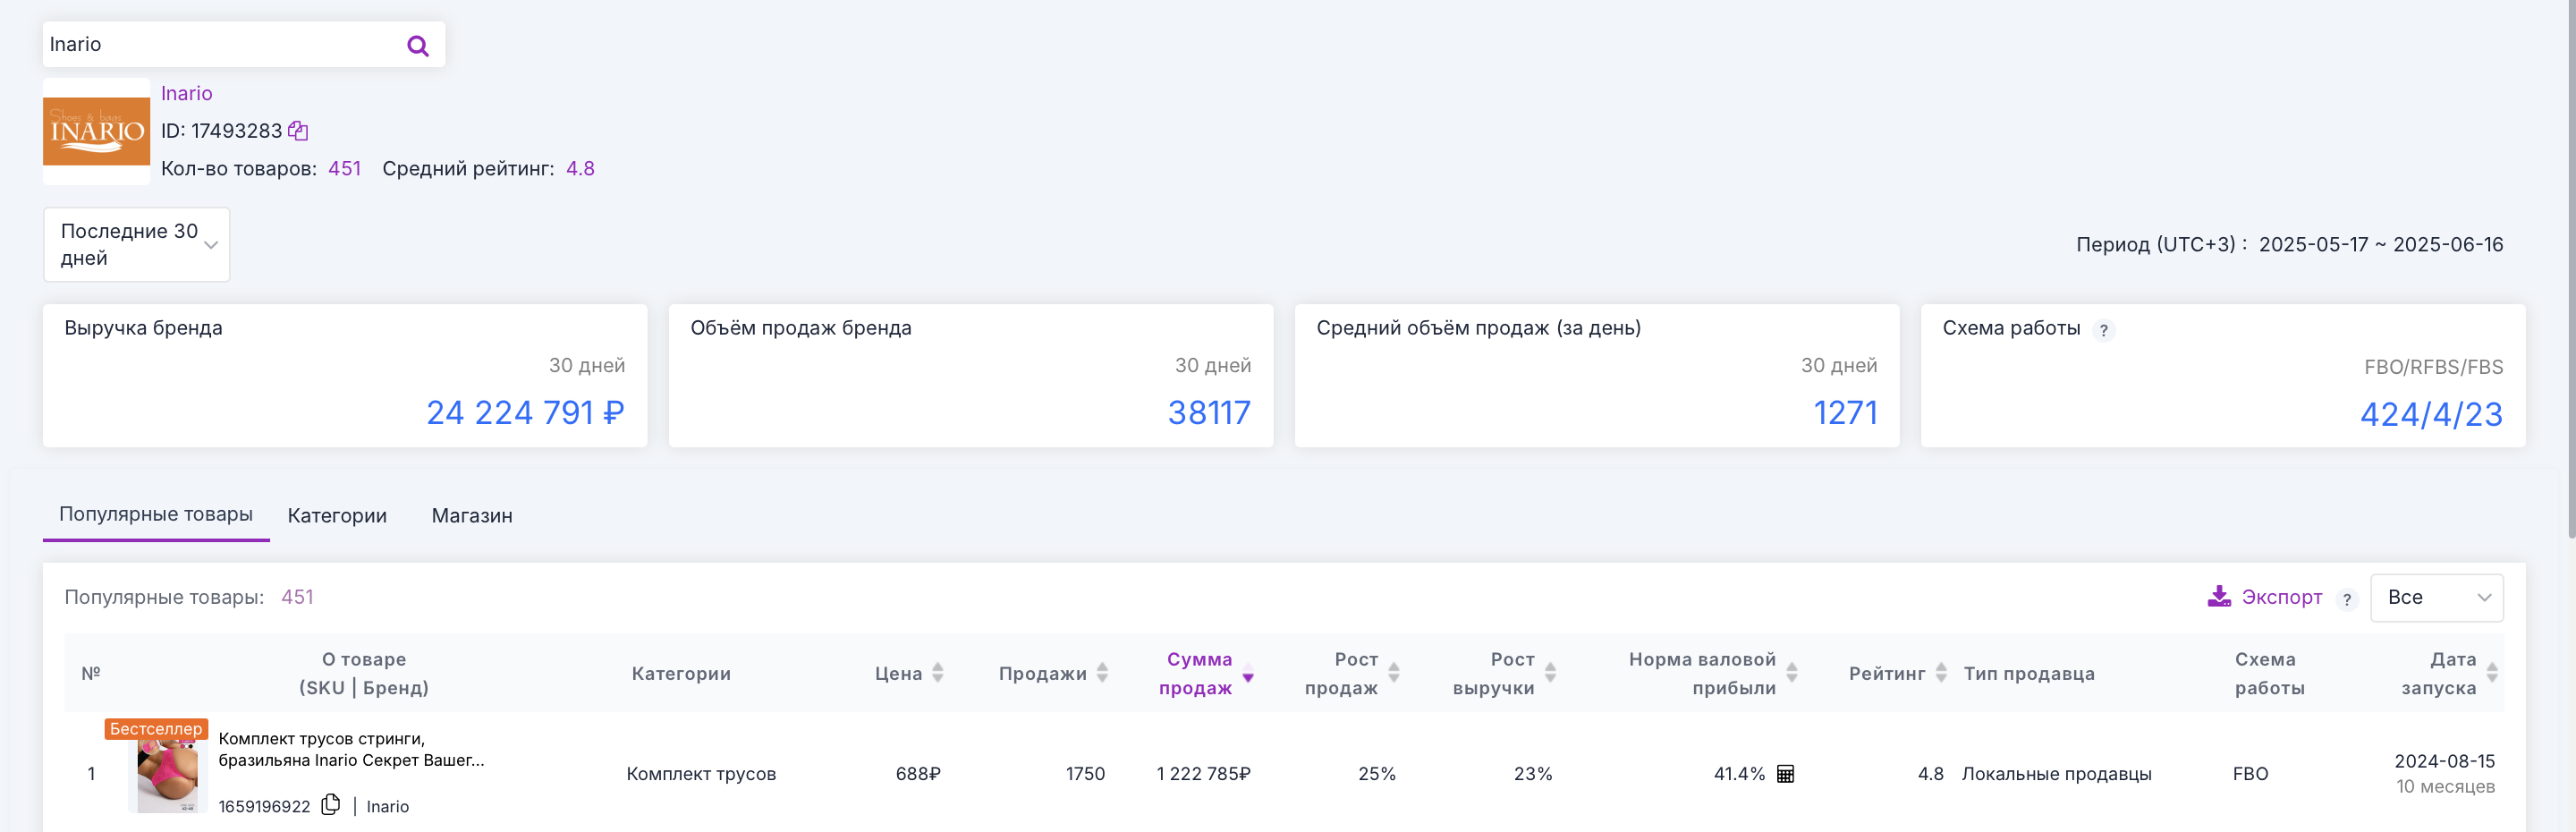Click brand revenue value 24 224 791 ₽
Image resolution: width=2576 pixels, height=832 pixels.
(525, 413)
